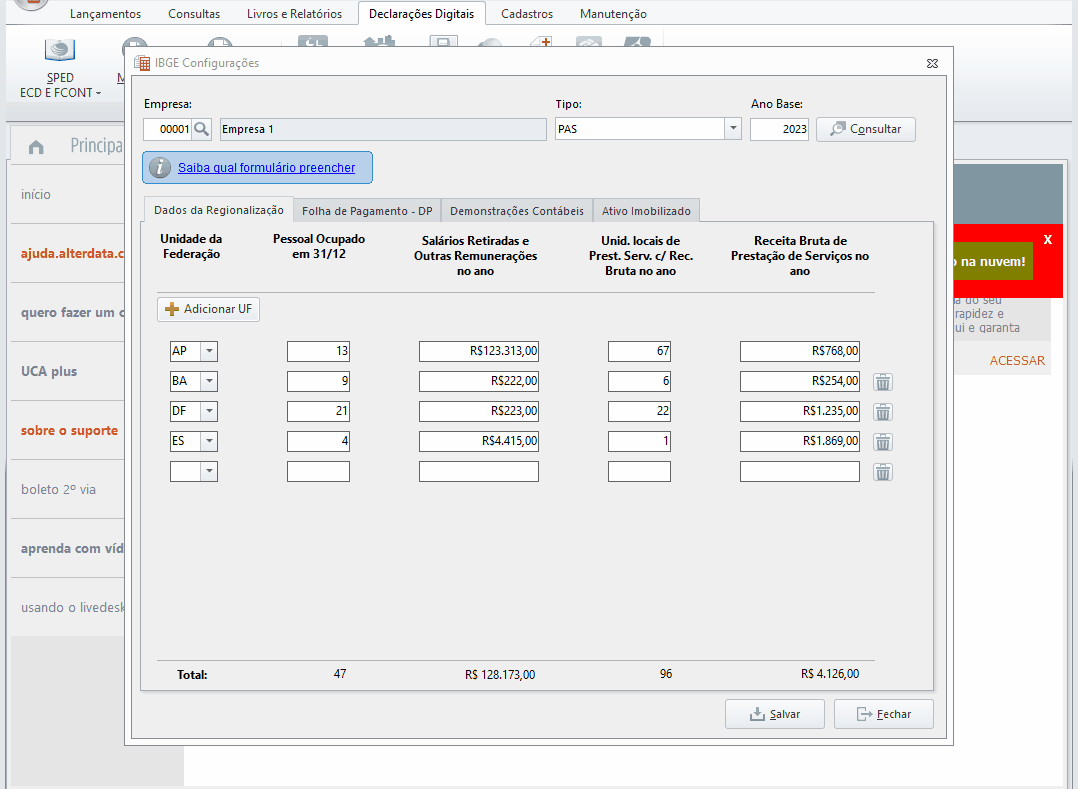Click the info icon beside Saiba link
Viewport: 1078px width, 789px height.
(x=160, y=168)
